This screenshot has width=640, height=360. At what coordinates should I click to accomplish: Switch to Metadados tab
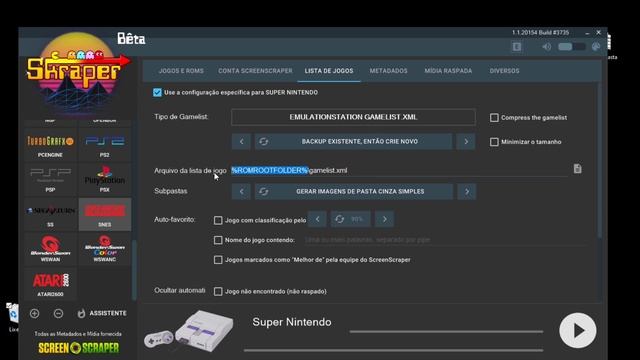pos(389,71)
